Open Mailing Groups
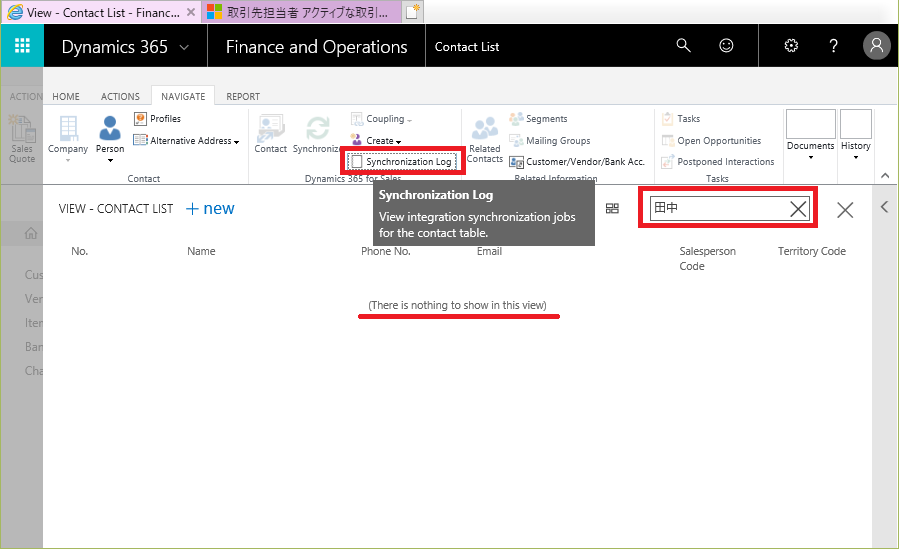899x549 pixels. [550, 140]
